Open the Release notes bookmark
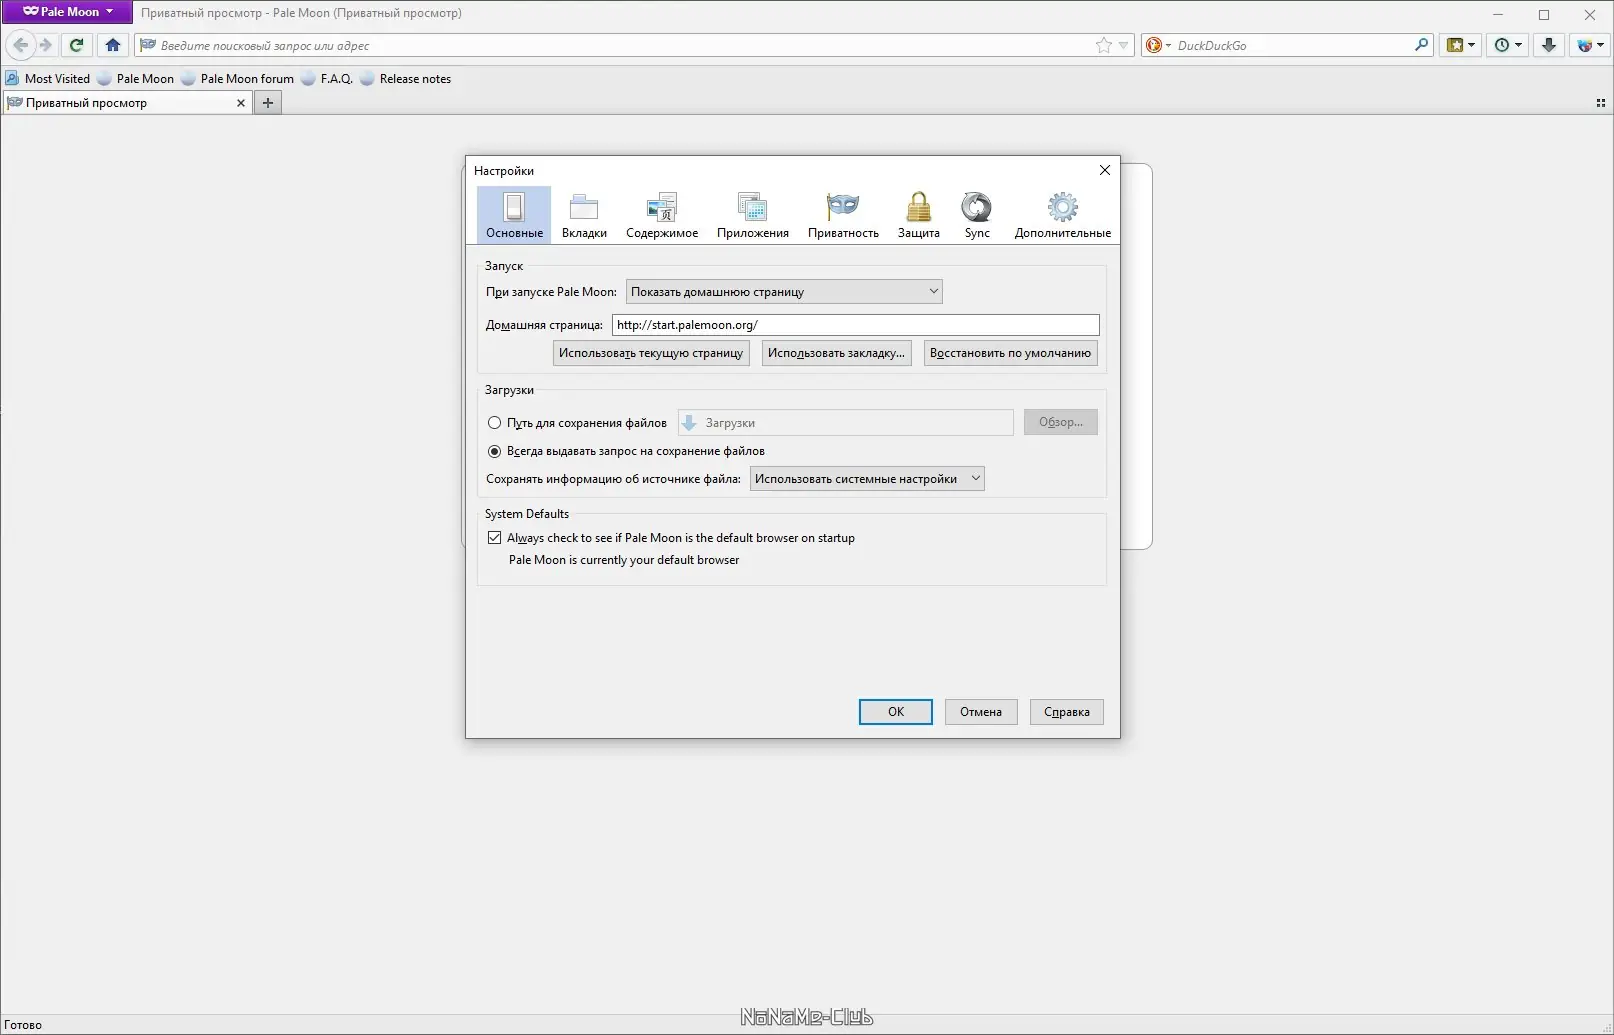The image size is (1614, 1035). click(405, 79)
